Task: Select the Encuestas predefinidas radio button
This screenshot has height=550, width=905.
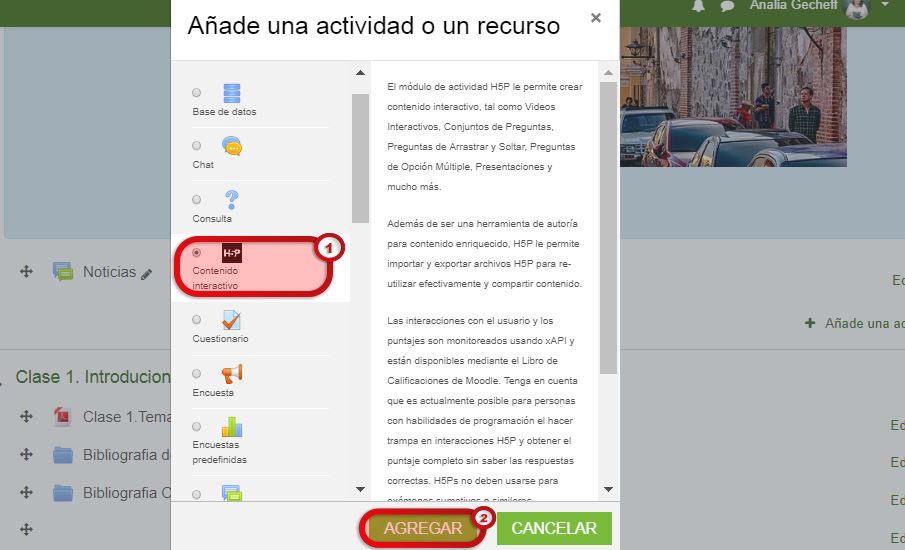Action: point(197,426)
